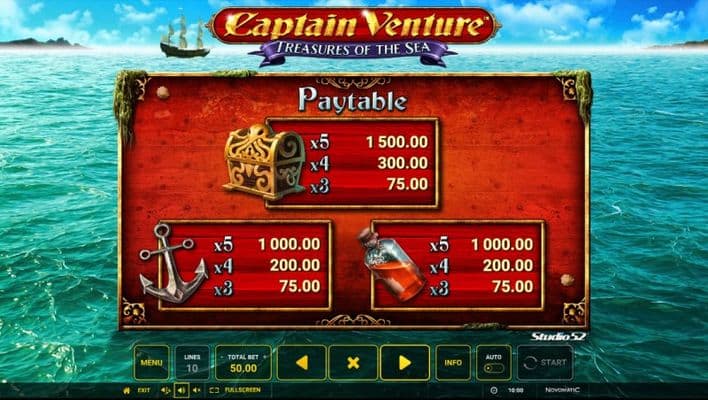Screen dimensions: 708x400
Task: Open the TOTAL BET selector
Action: point(243,362)
